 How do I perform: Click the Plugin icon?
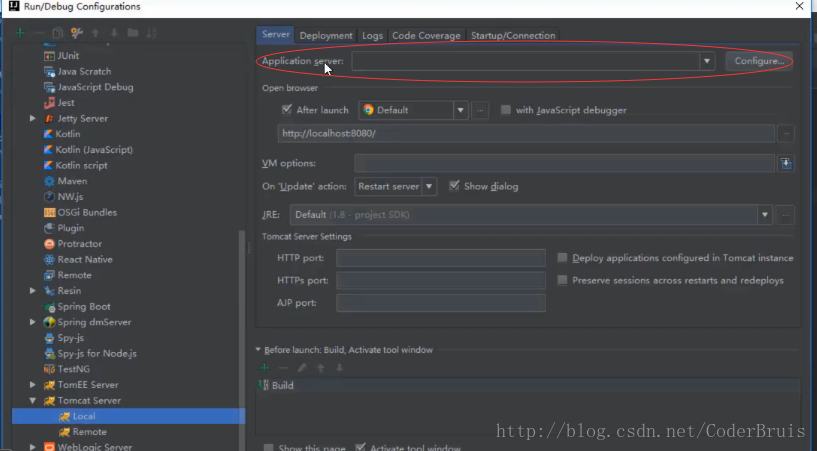pyautogui.click(x=49, y=228)
